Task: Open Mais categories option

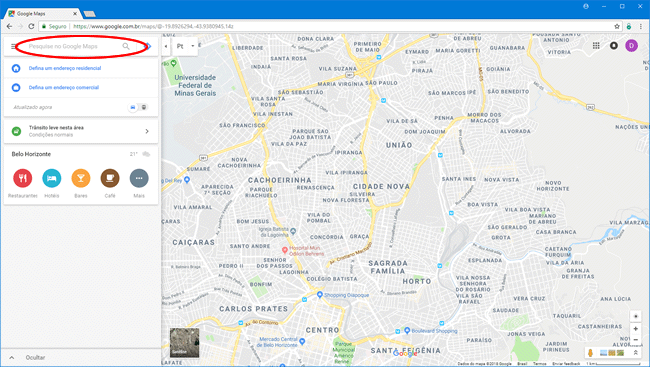Action: click(x=139, y=178)
